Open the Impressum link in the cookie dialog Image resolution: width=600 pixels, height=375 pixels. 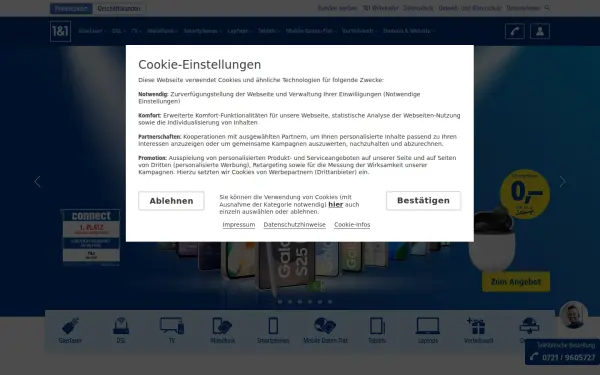239,225
